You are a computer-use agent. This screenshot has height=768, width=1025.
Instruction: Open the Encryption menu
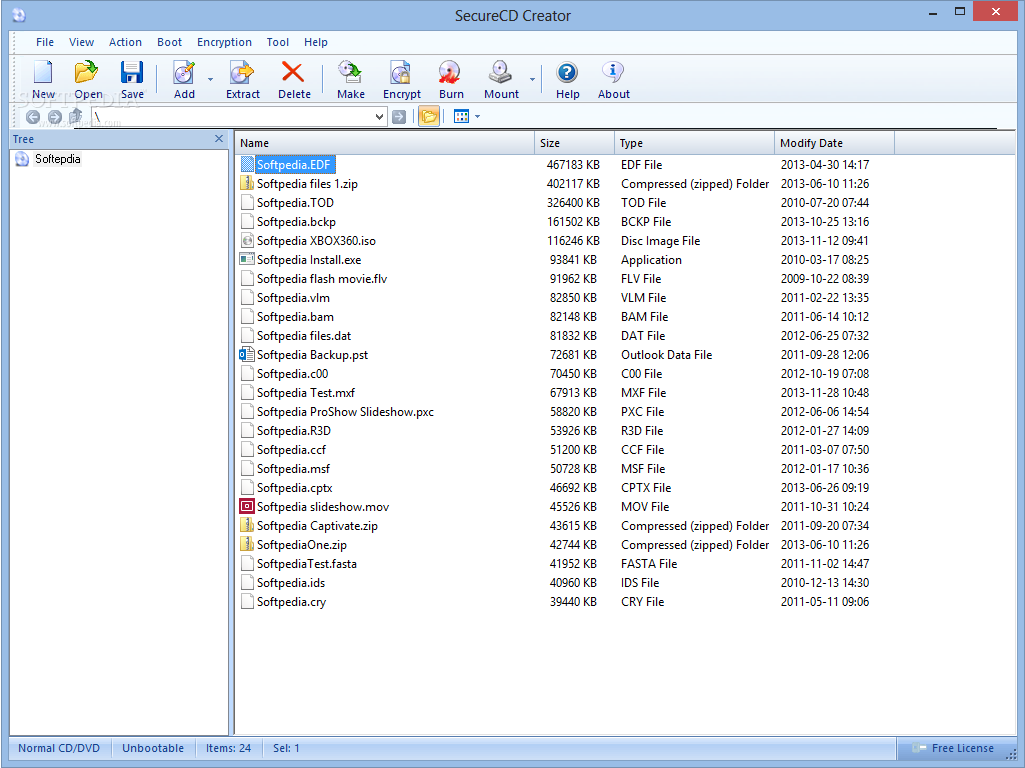(x=224, y=42)
